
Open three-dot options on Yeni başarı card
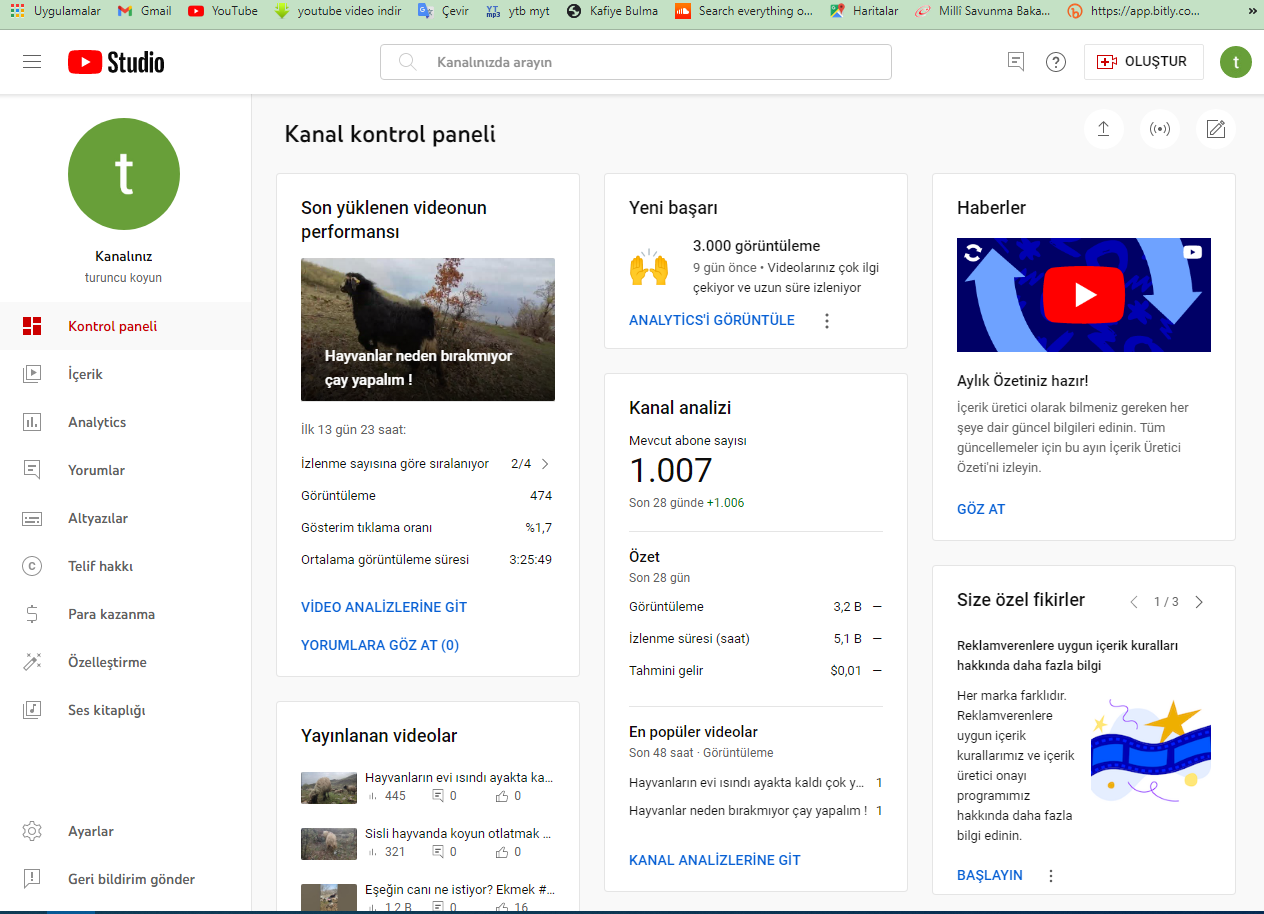coord(826,321)
